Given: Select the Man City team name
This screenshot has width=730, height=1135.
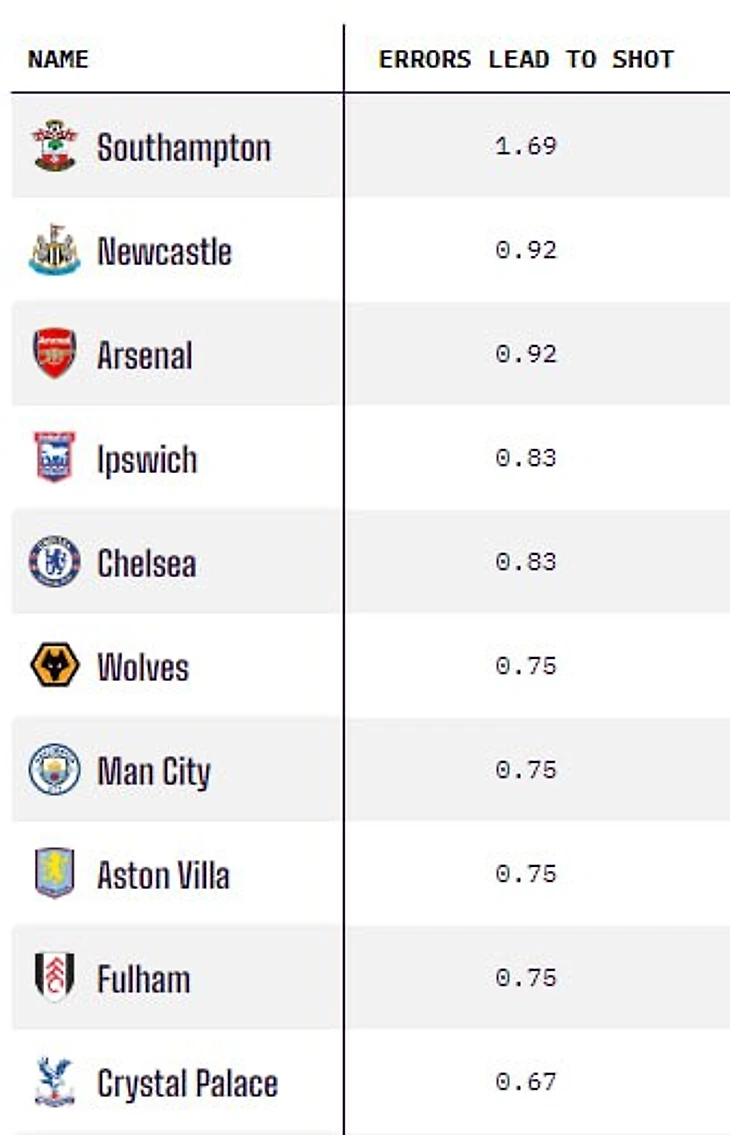Looking at the screenshot, I should [x=154, y=772].
